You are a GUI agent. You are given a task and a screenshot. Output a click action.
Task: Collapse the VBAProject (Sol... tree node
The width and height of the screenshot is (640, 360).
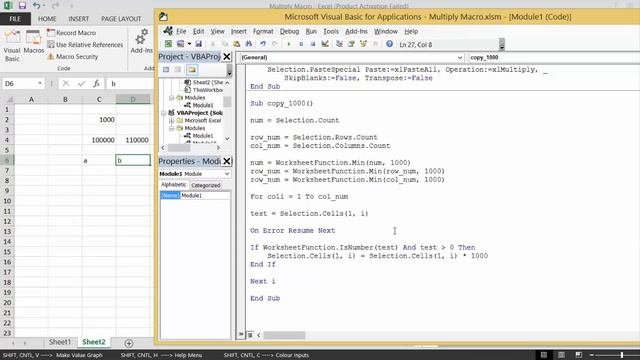point(164,113)
